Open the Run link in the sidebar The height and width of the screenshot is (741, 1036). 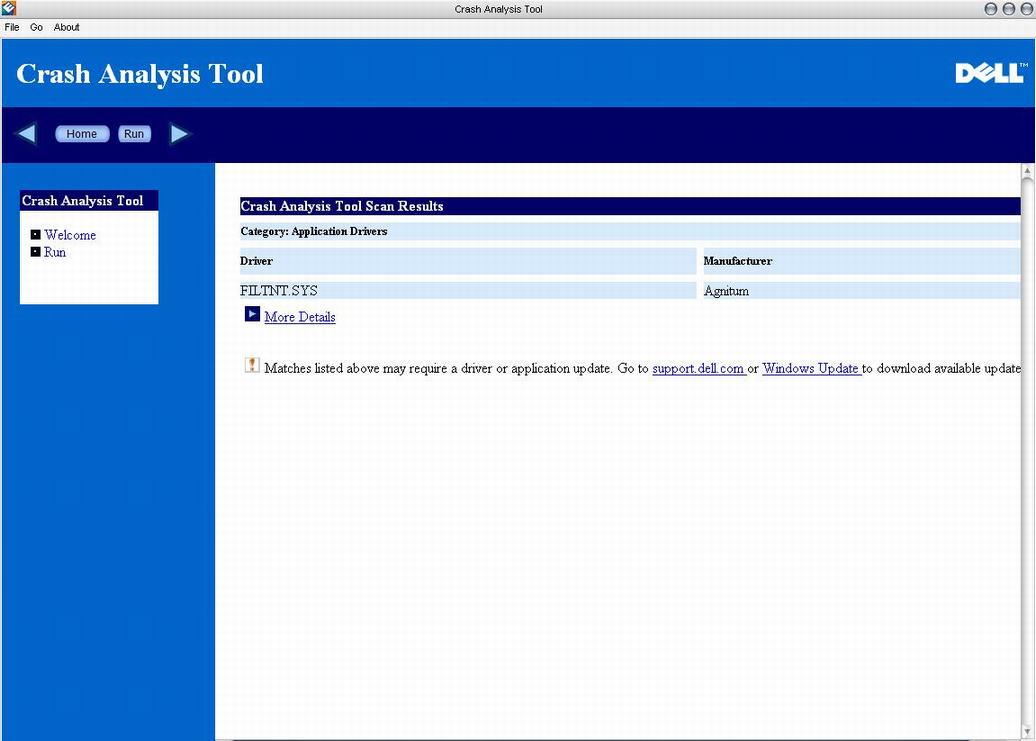click(x=55, y=252)
